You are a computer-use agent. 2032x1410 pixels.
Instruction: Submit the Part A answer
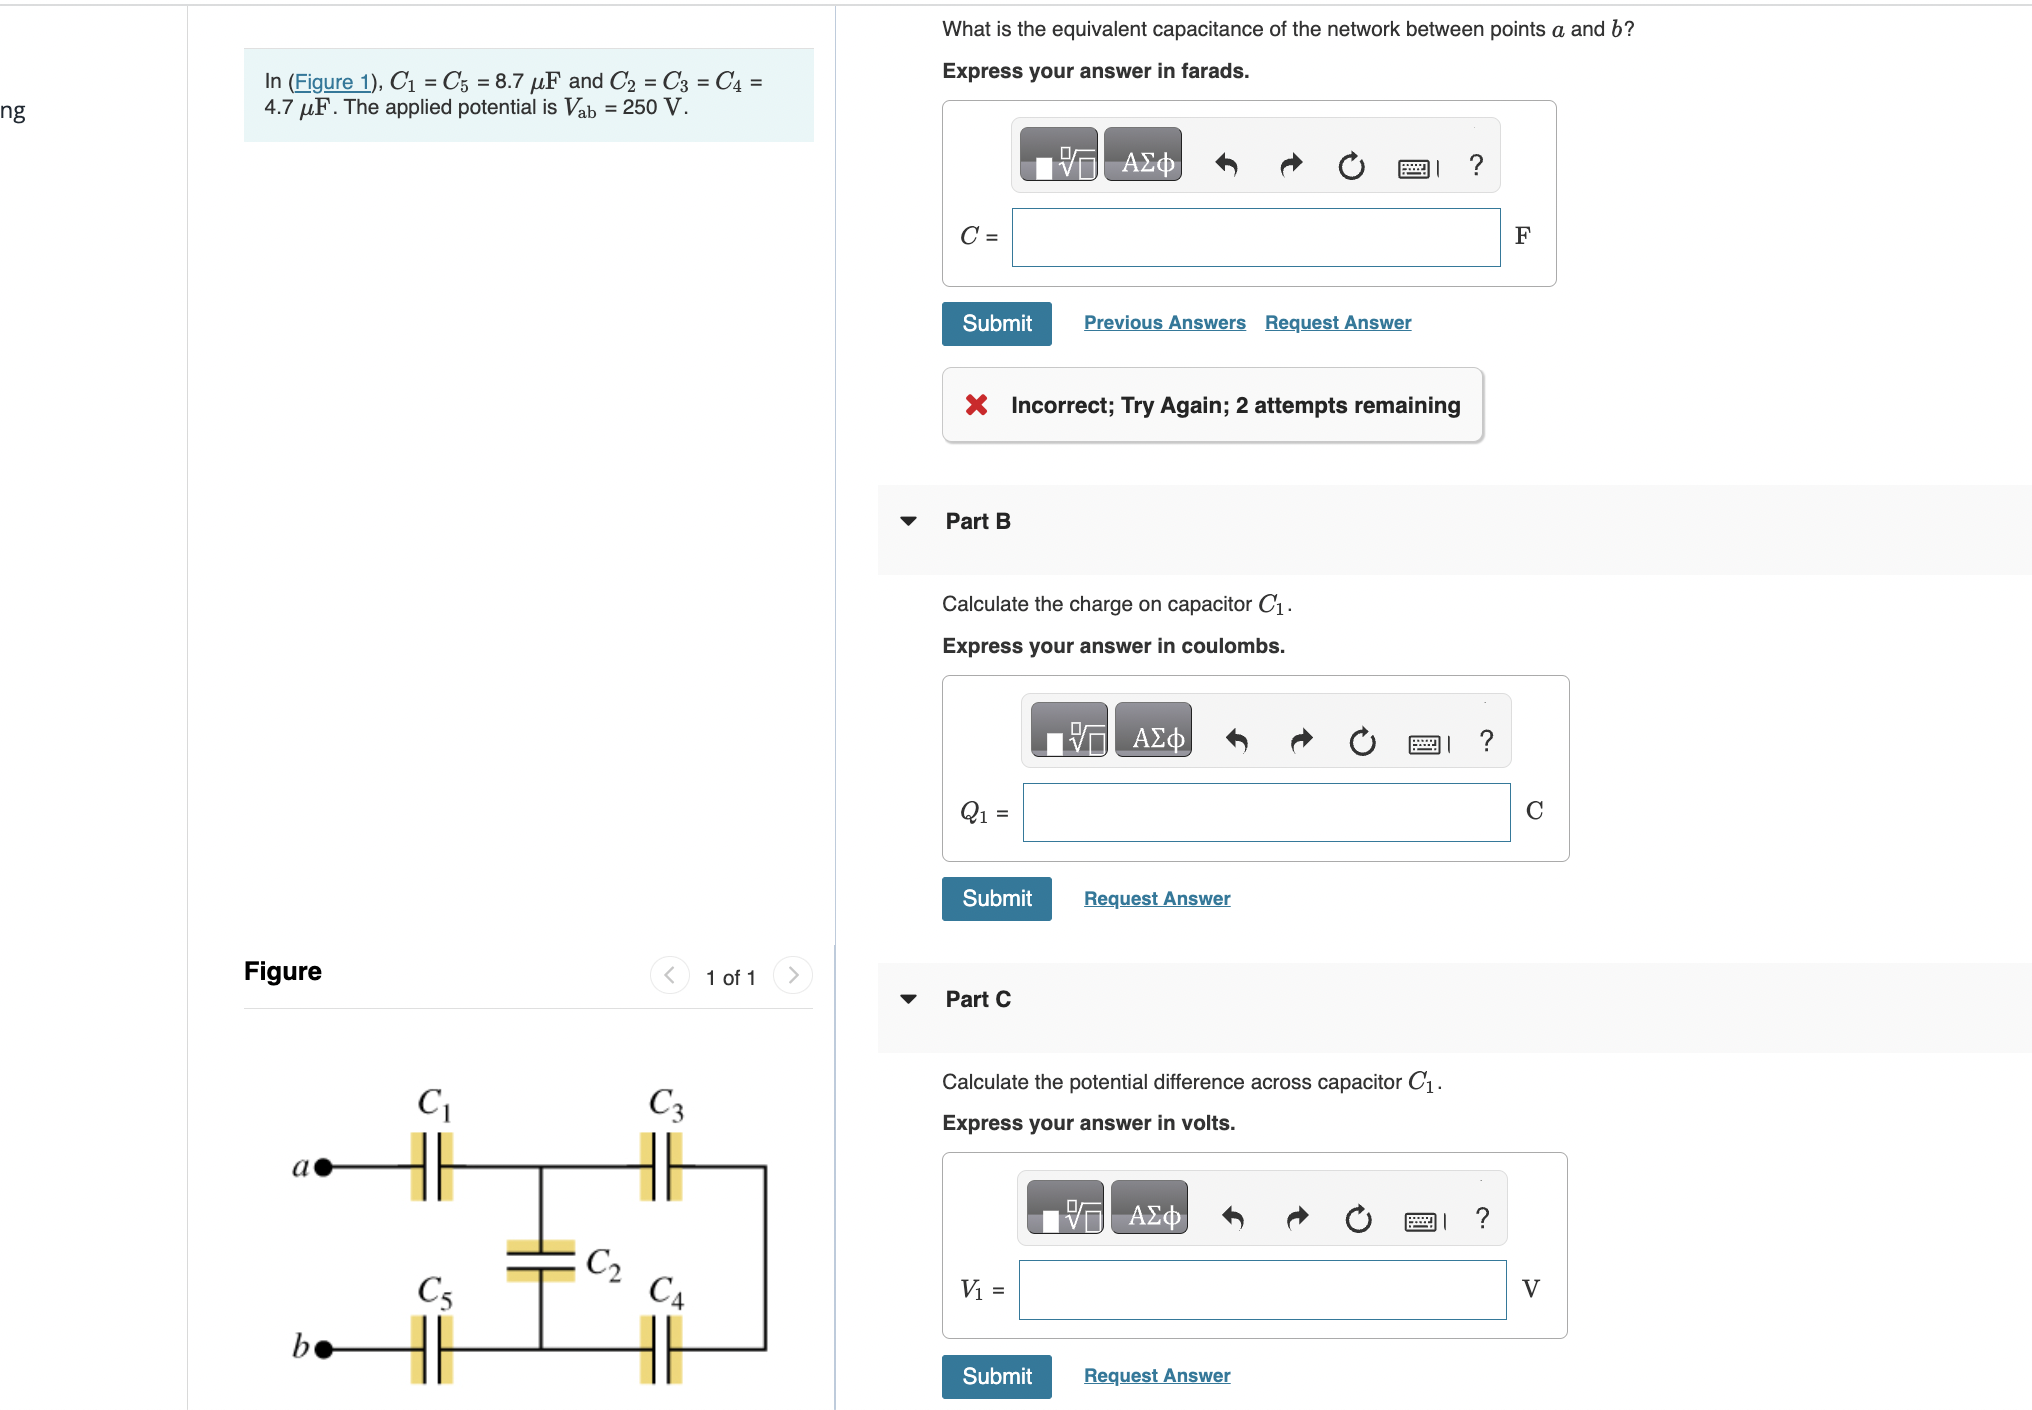tap(996, 323)
